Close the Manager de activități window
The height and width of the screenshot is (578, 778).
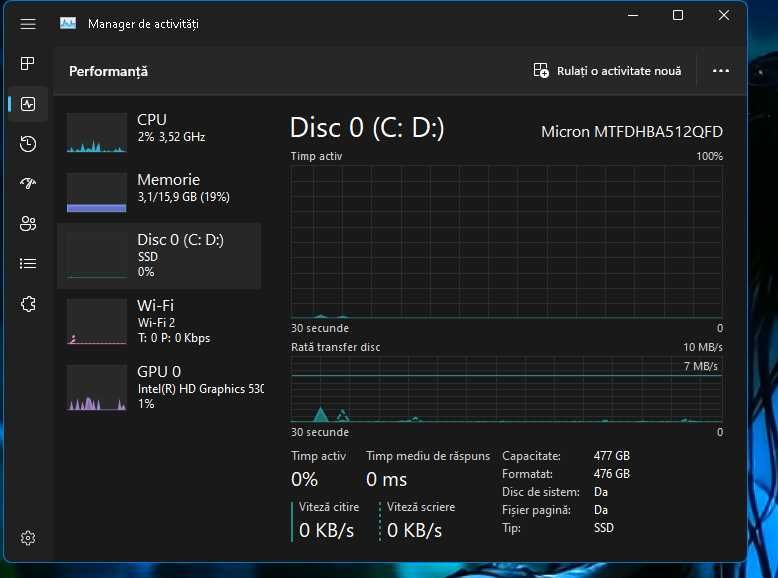(724, 15)
